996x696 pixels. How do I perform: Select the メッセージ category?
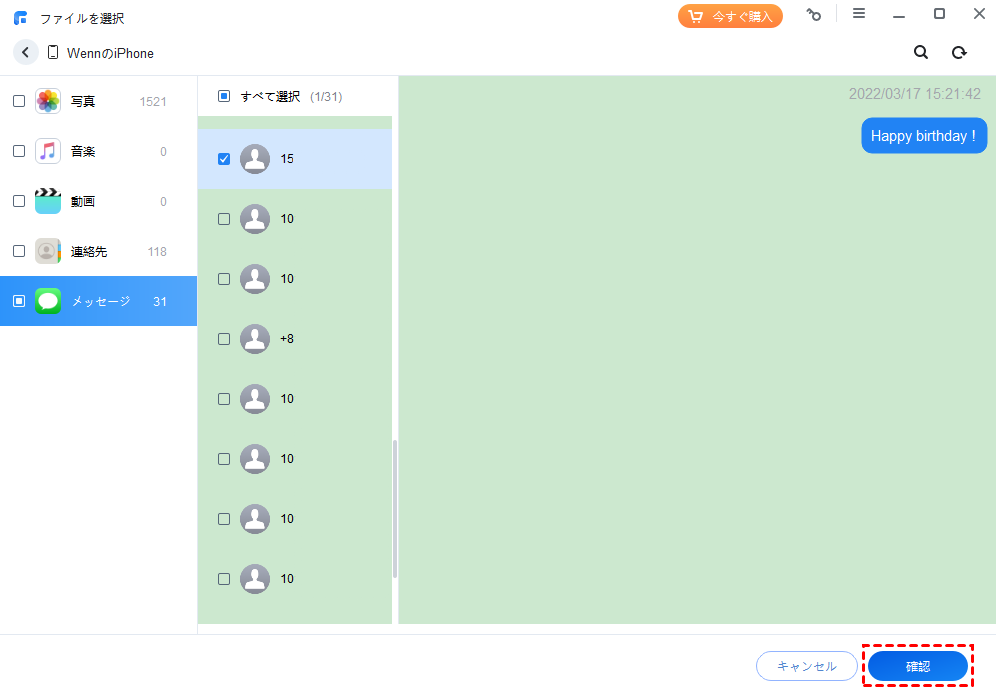pyautogui.click(x=100, y=301)
